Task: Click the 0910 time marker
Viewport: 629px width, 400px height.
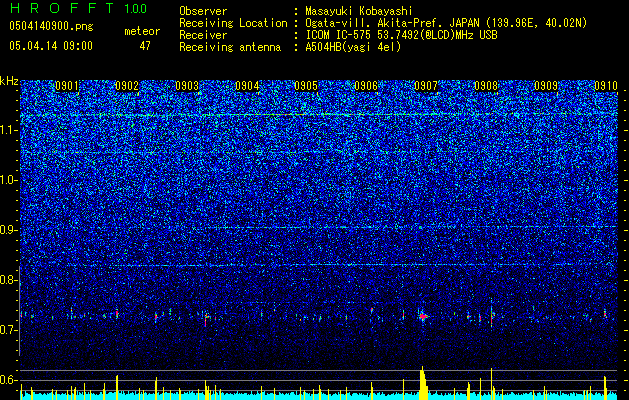Action: coord(606,86)
